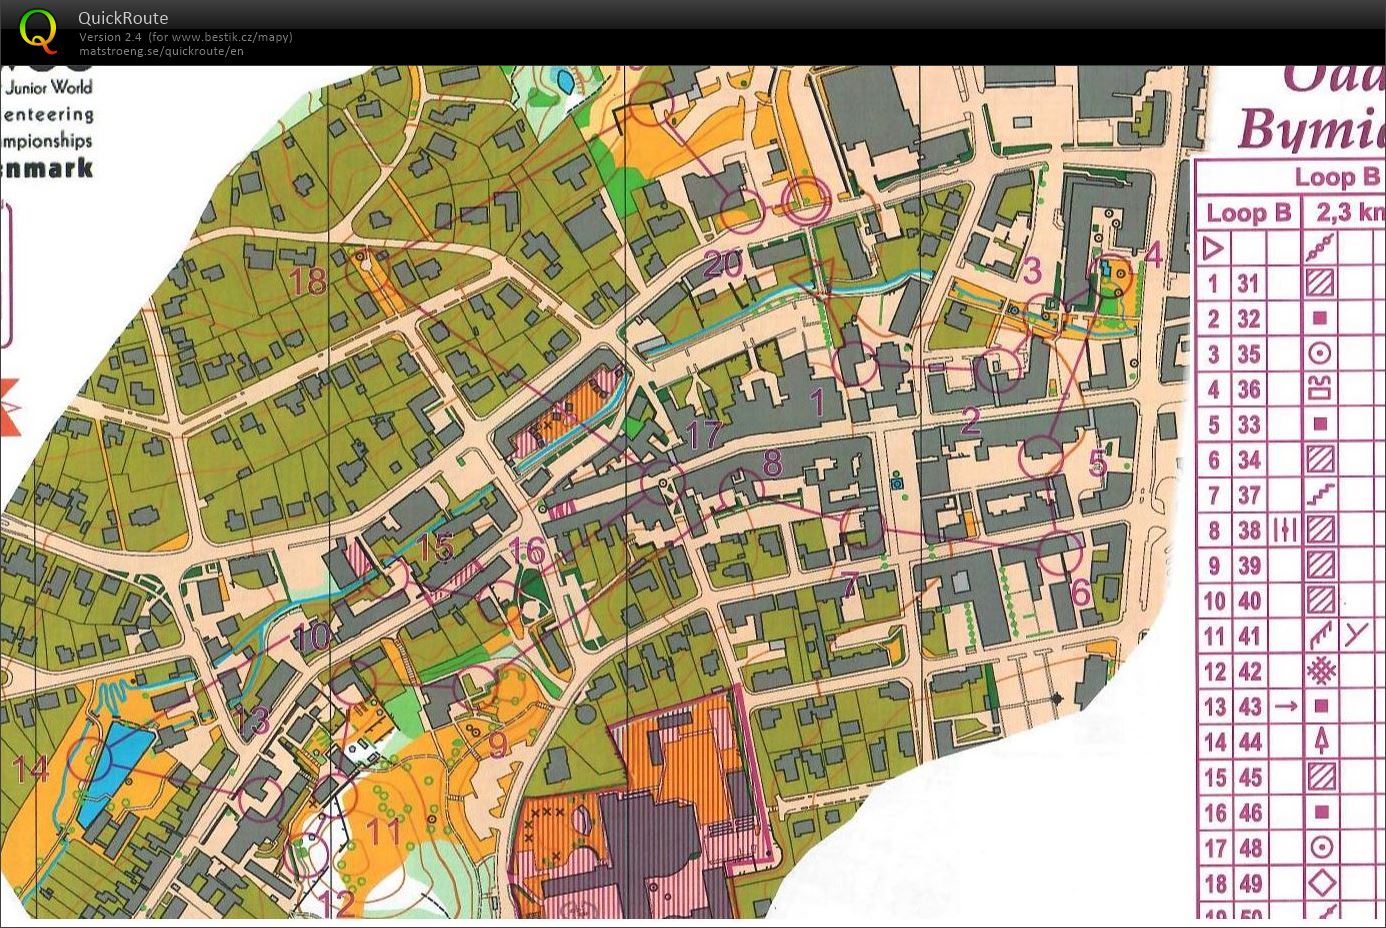Click the small square symbol in row 5 33
Screen dimensions: 1386x928
[1320, 424]
